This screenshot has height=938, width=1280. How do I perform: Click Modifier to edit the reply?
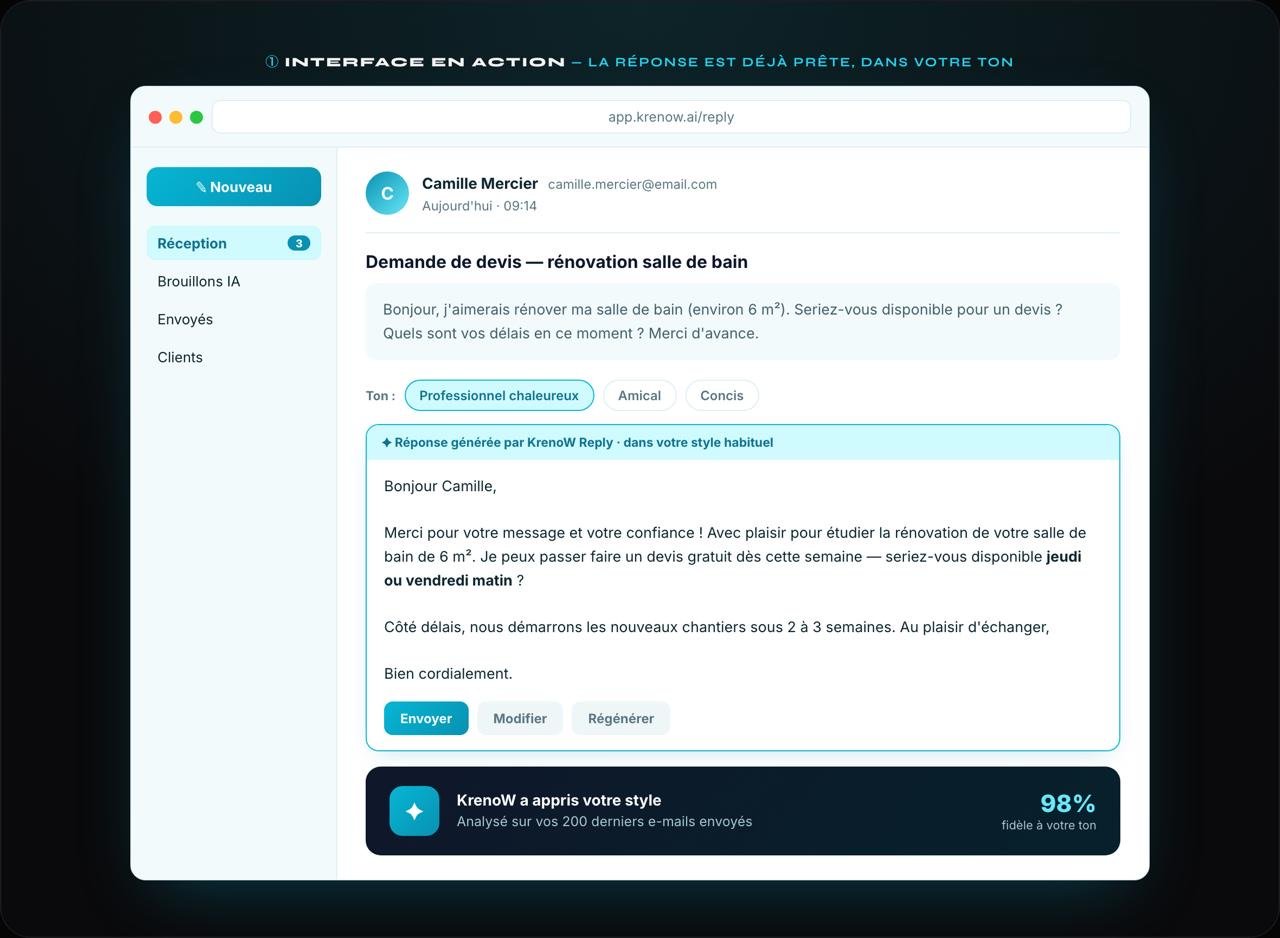[520, 718]
